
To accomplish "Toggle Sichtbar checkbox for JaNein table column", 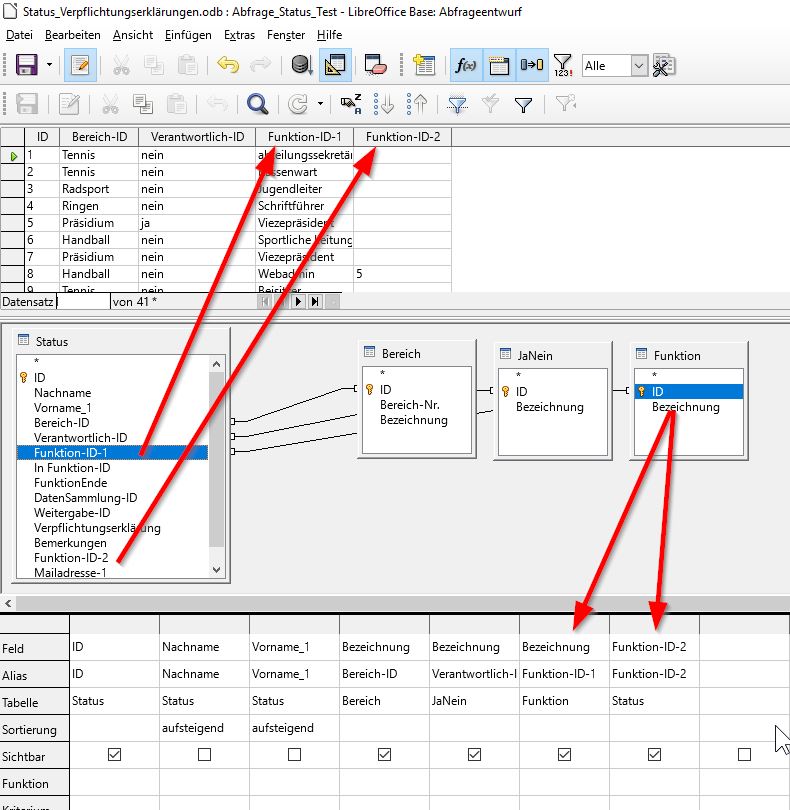I will [474, 755].
